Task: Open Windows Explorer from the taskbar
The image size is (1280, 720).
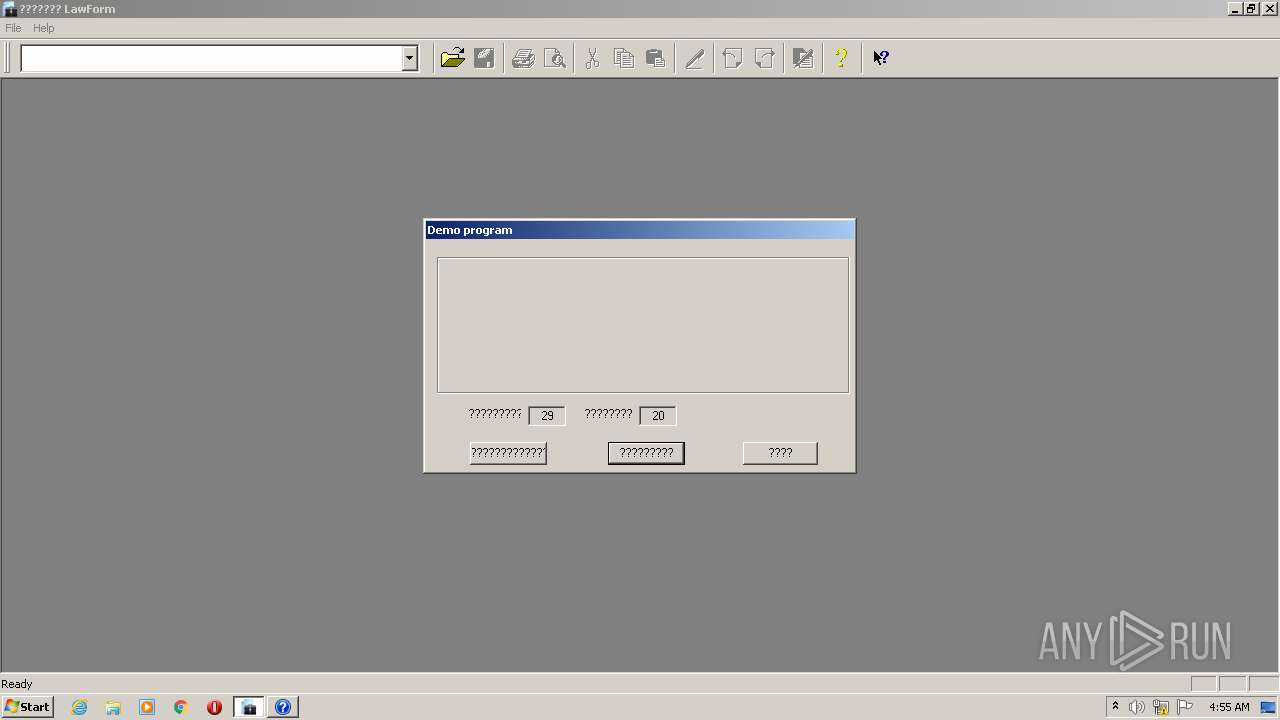Action: coord(113,707)
